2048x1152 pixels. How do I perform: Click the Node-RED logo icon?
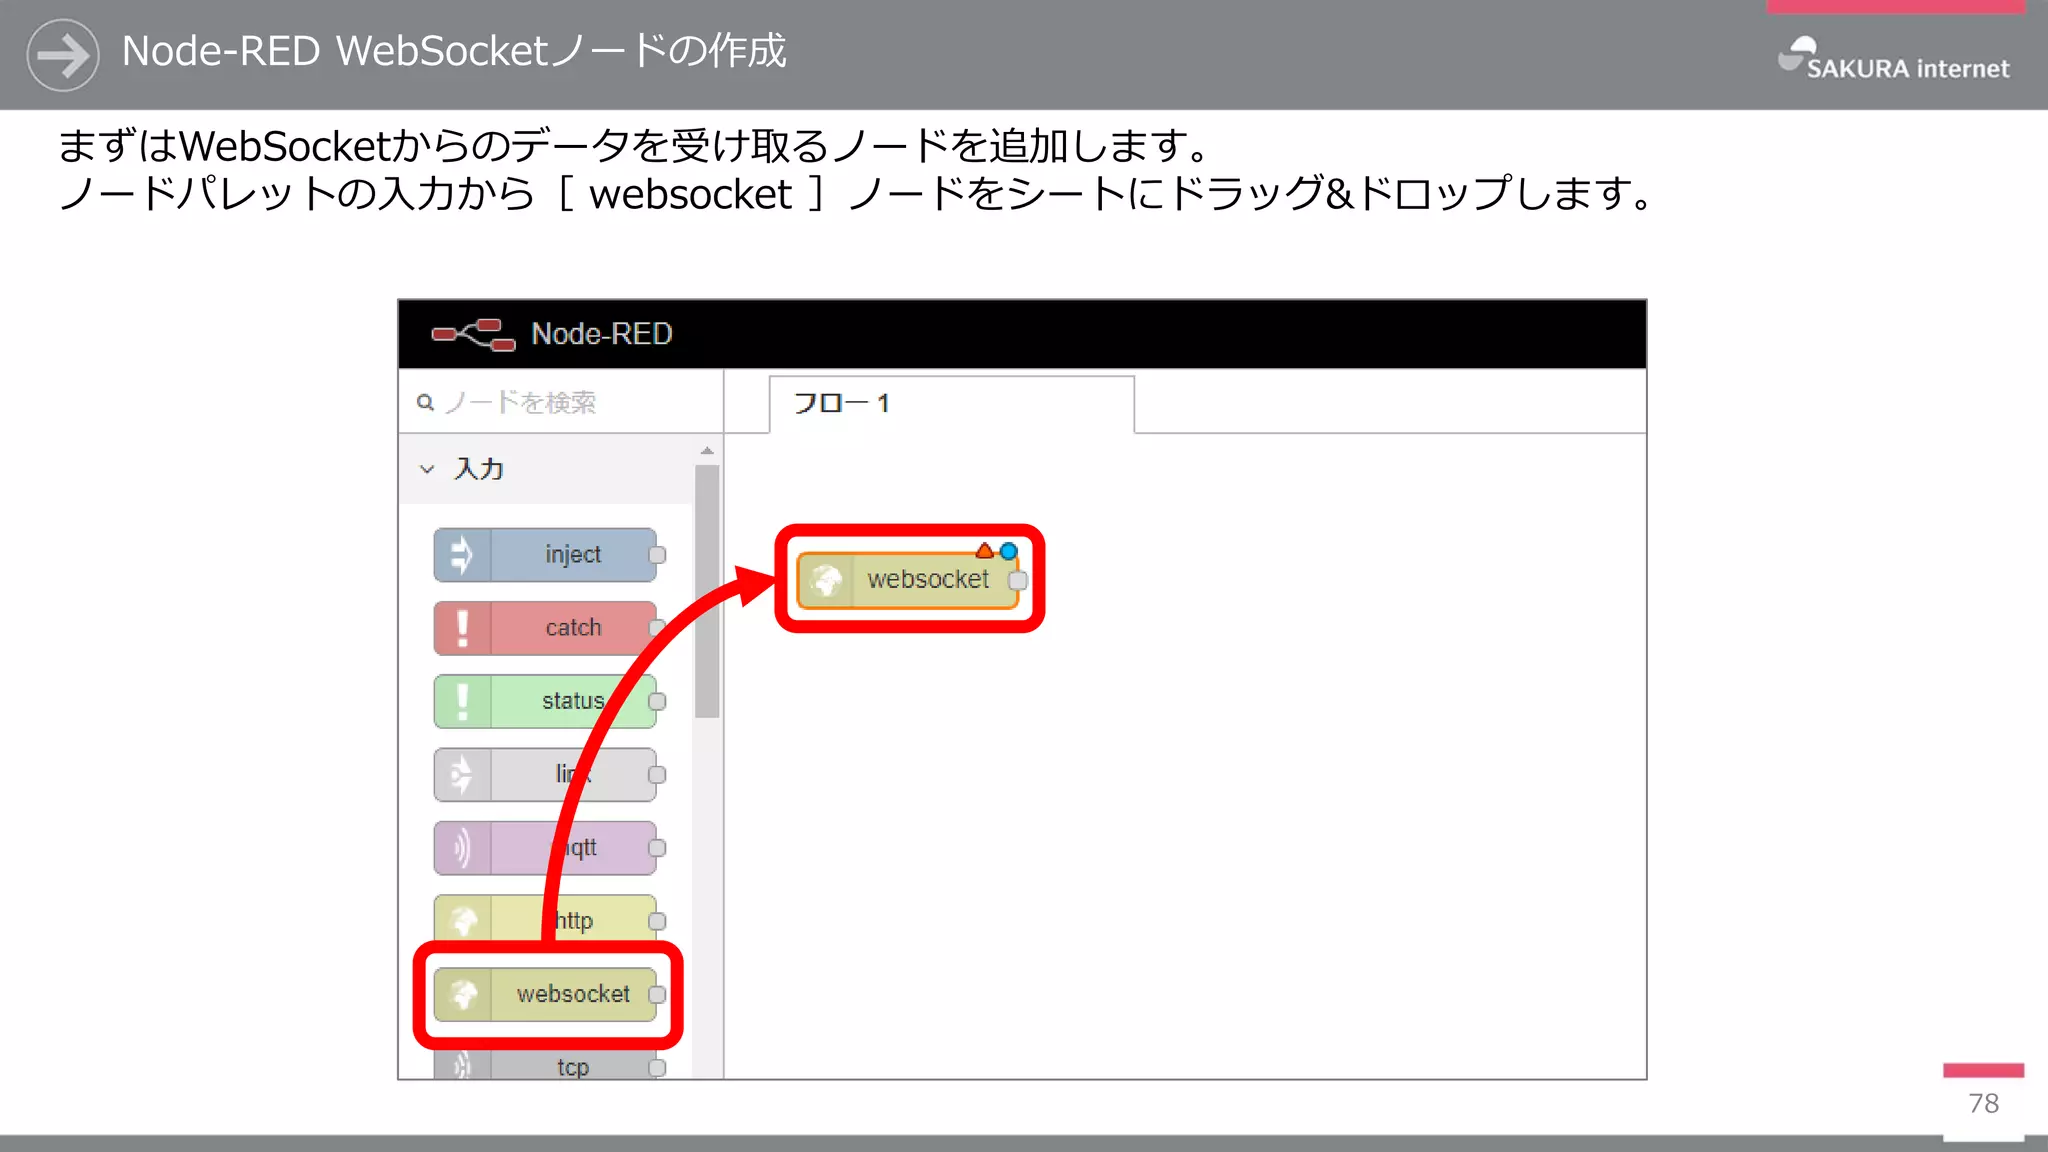(473, 334)
